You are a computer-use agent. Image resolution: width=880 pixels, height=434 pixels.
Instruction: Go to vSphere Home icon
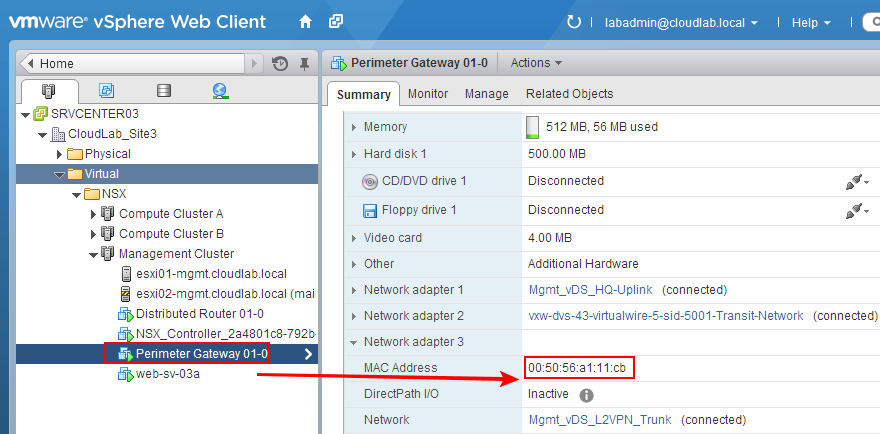[x=305, y=22]
